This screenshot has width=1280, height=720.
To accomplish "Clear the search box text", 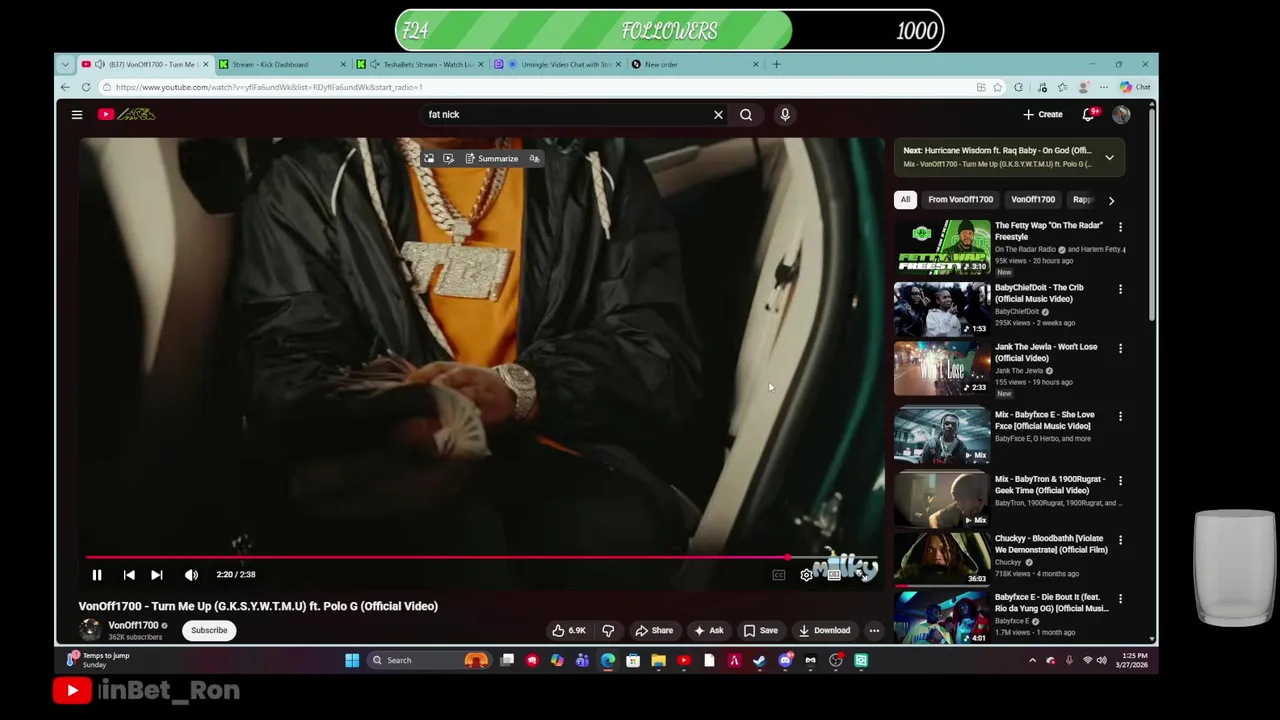I will [718, 114].
